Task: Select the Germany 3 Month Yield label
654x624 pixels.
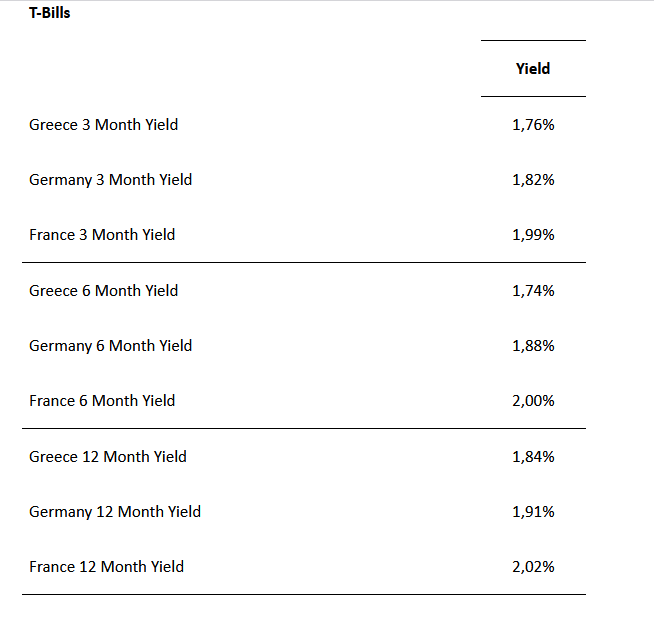Action: (x=111, y=180)
